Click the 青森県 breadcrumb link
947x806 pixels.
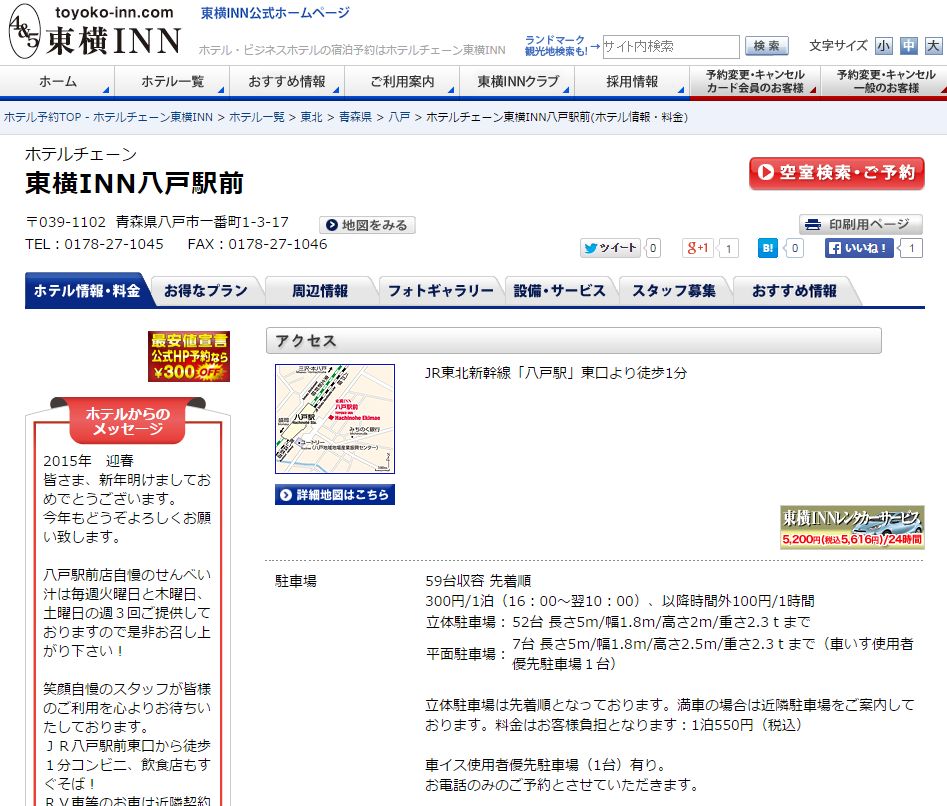355,117
